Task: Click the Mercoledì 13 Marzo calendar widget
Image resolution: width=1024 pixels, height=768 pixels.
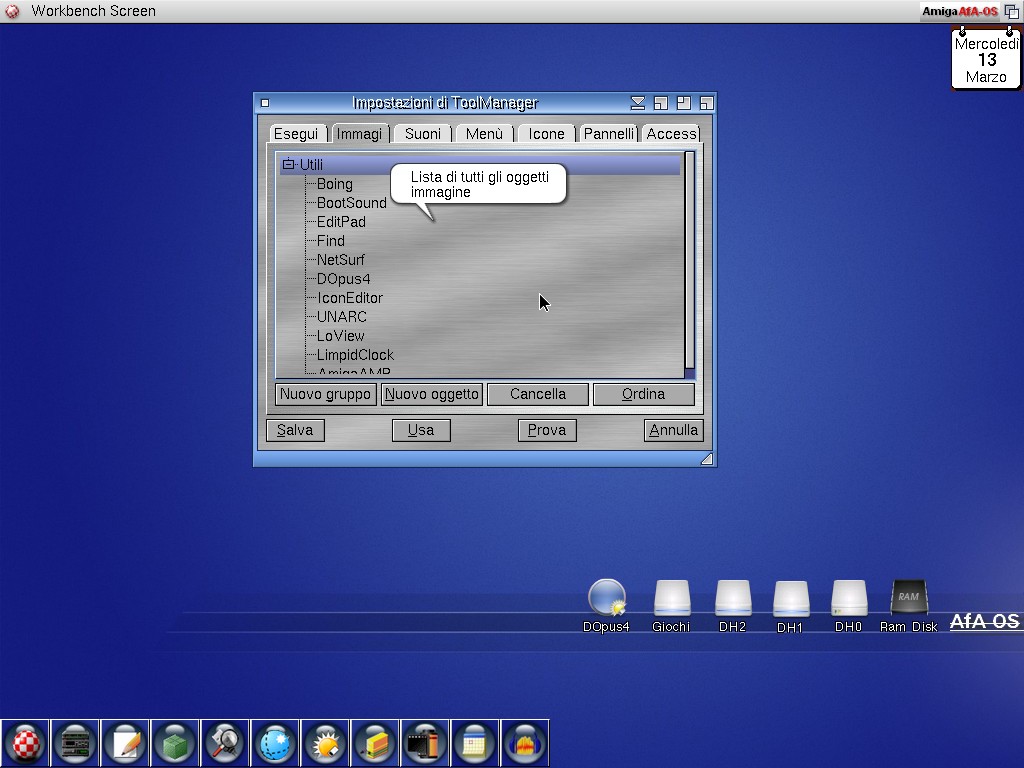Action: coord(985,60)
